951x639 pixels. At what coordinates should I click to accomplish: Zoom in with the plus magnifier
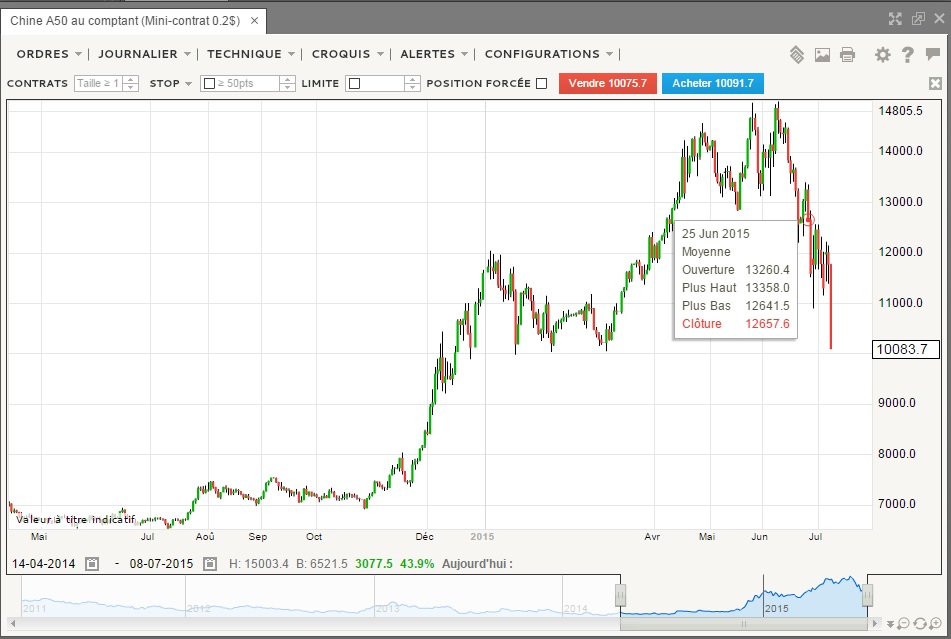935,624
